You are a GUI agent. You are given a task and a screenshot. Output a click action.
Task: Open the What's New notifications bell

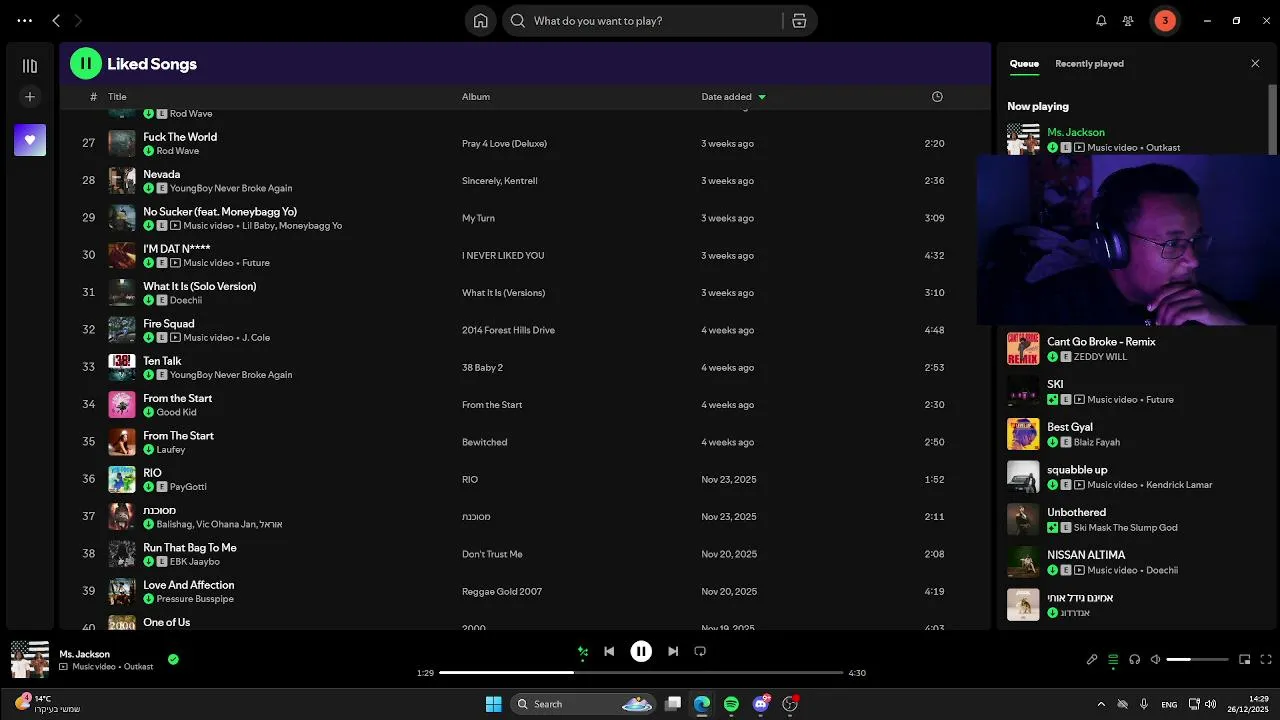click(x=1101, y=20)
